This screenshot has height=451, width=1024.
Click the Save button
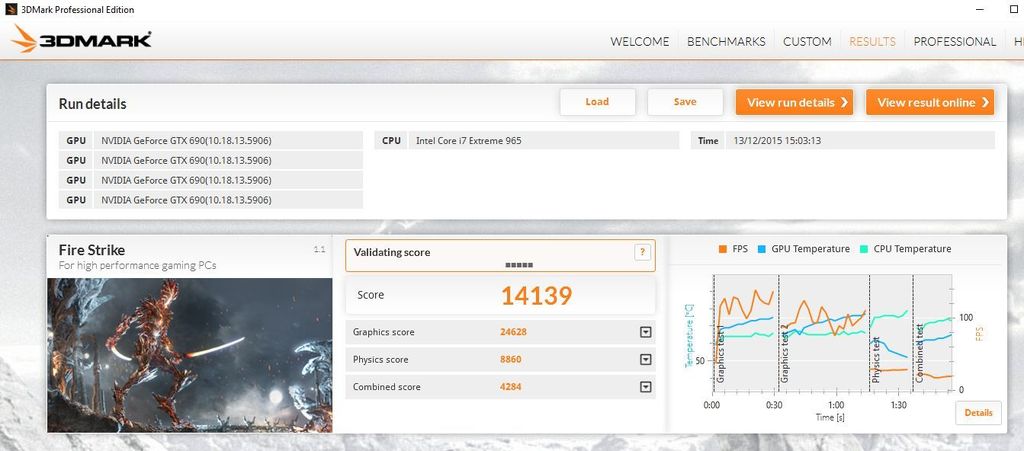click(x=685, y=102)
